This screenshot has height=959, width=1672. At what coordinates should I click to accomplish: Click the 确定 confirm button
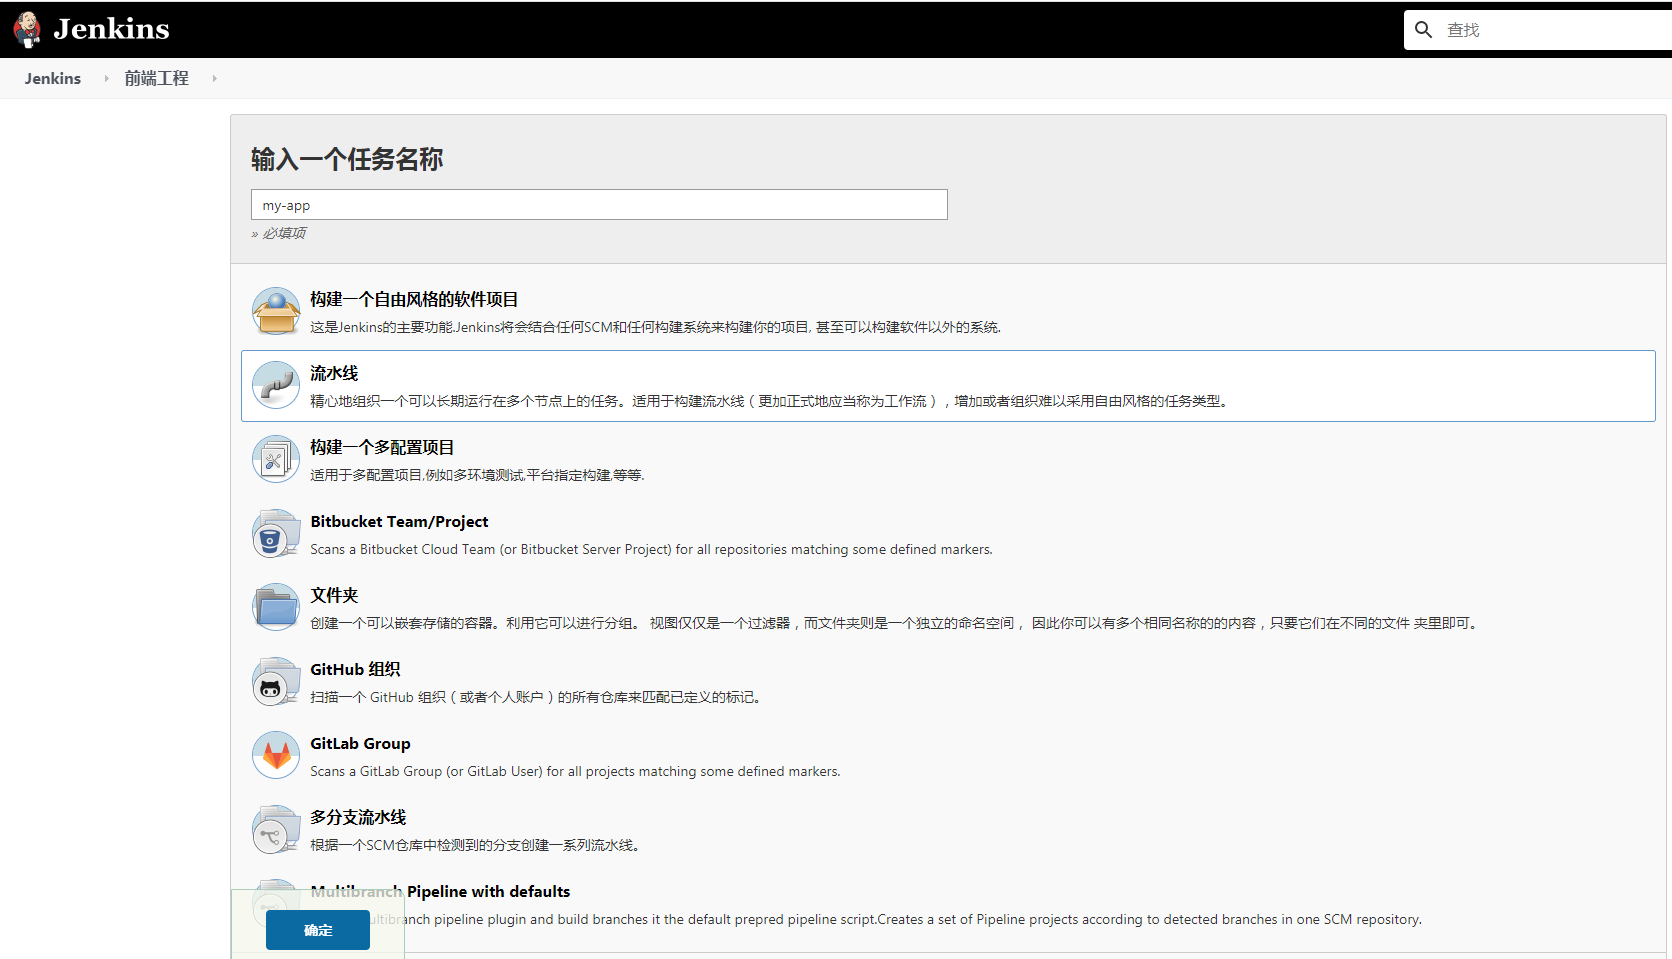click(318, 930)
